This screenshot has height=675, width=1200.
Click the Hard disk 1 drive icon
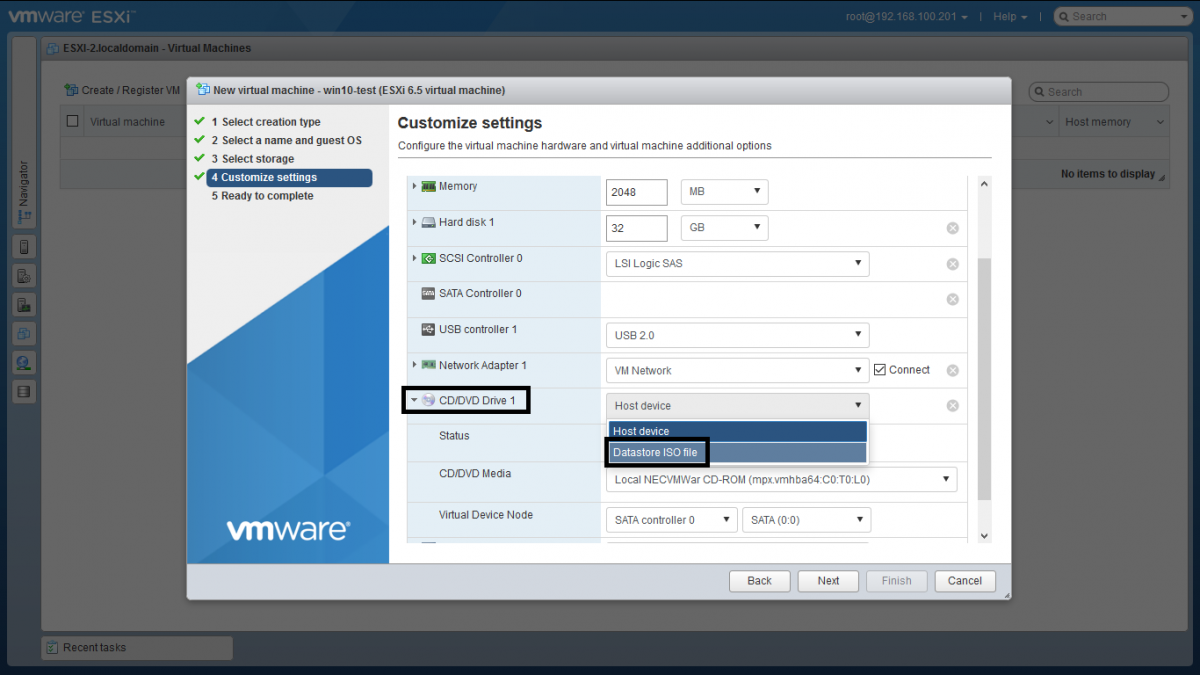pos(428,222)
